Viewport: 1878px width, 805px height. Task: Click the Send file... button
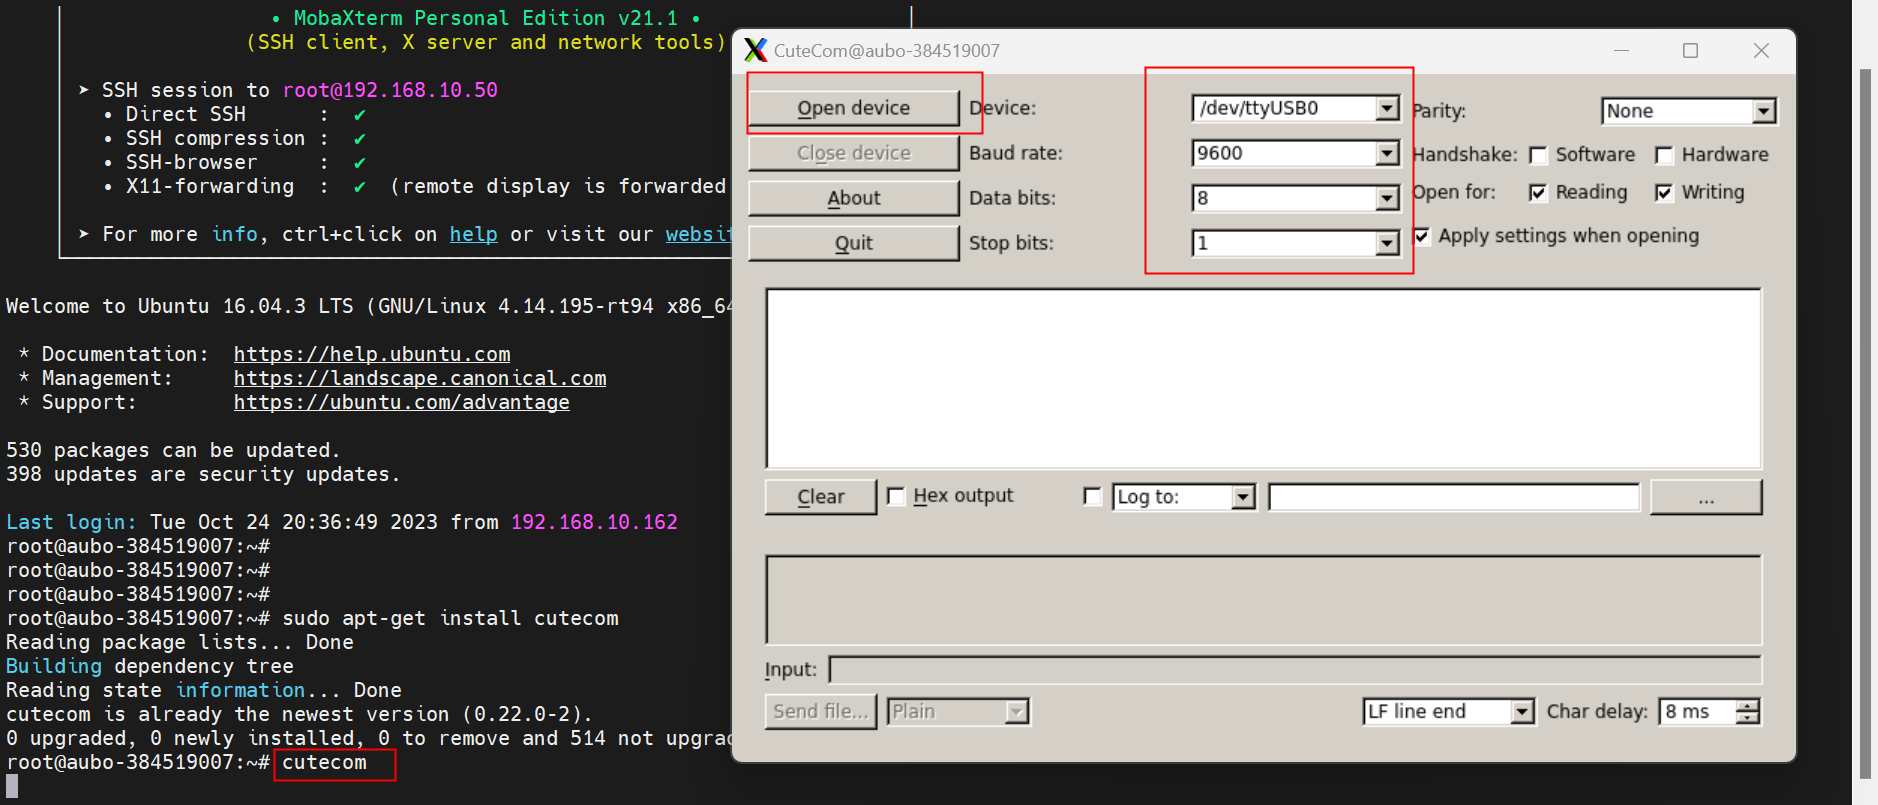click(820, 711)
